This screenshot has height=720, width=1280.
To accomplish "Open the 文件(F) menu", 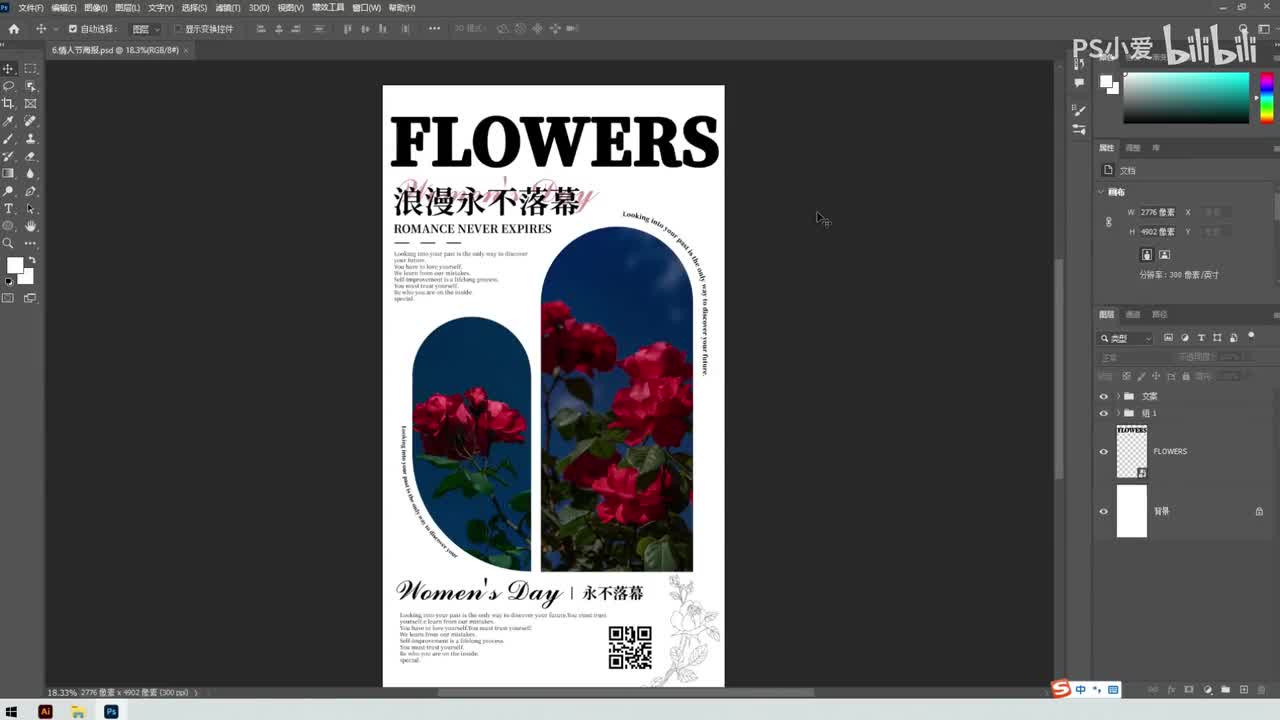I will pyautogui.click(x=31, y=8).
